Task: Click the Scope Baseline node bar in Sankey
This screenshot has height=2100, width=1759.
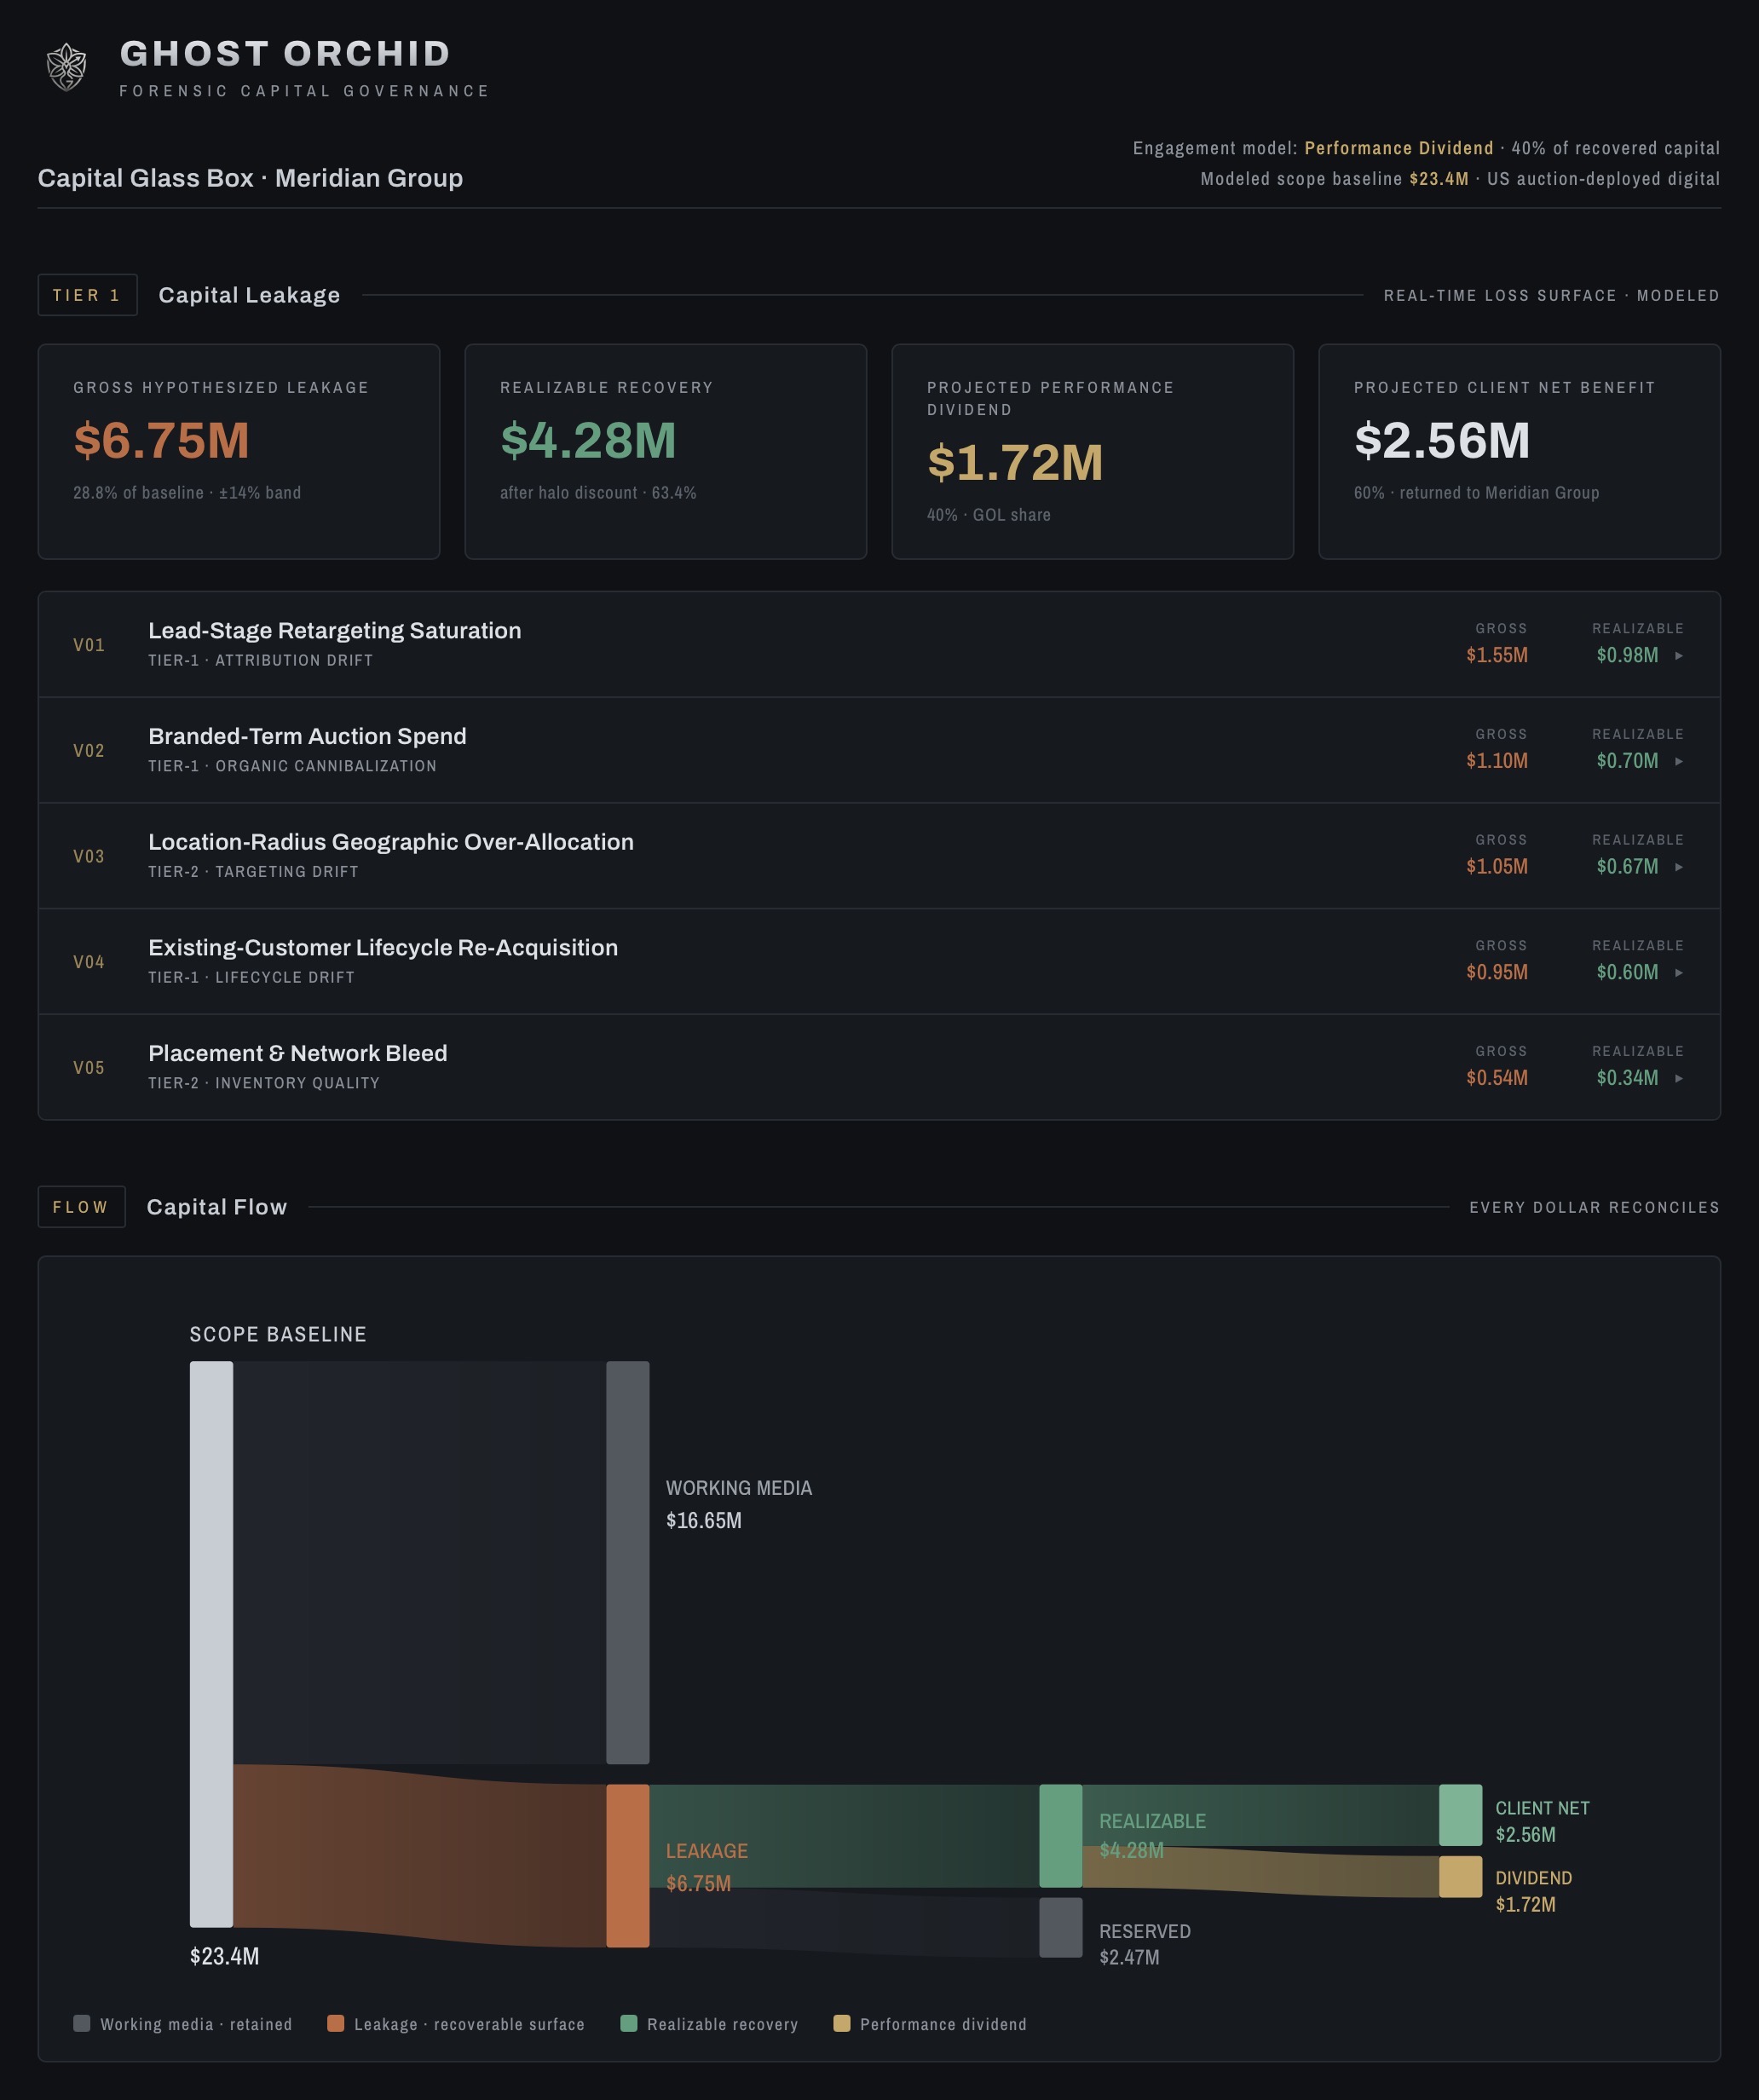Action: [x=212, y=1644]
